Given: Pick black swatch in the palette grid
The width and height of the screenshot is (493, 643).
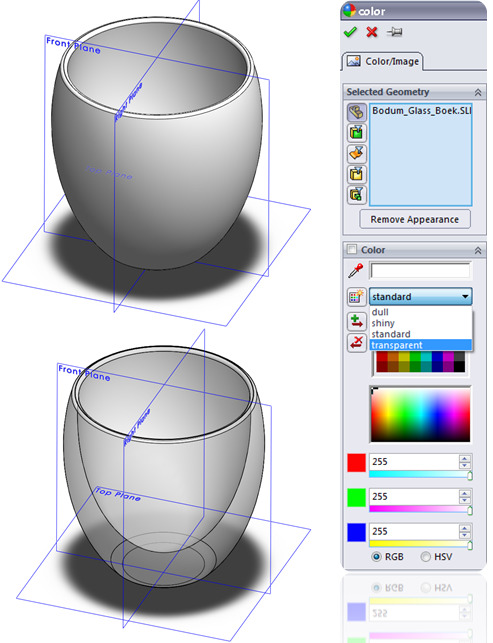Looking at the screenshot, I should click(459, 366).
